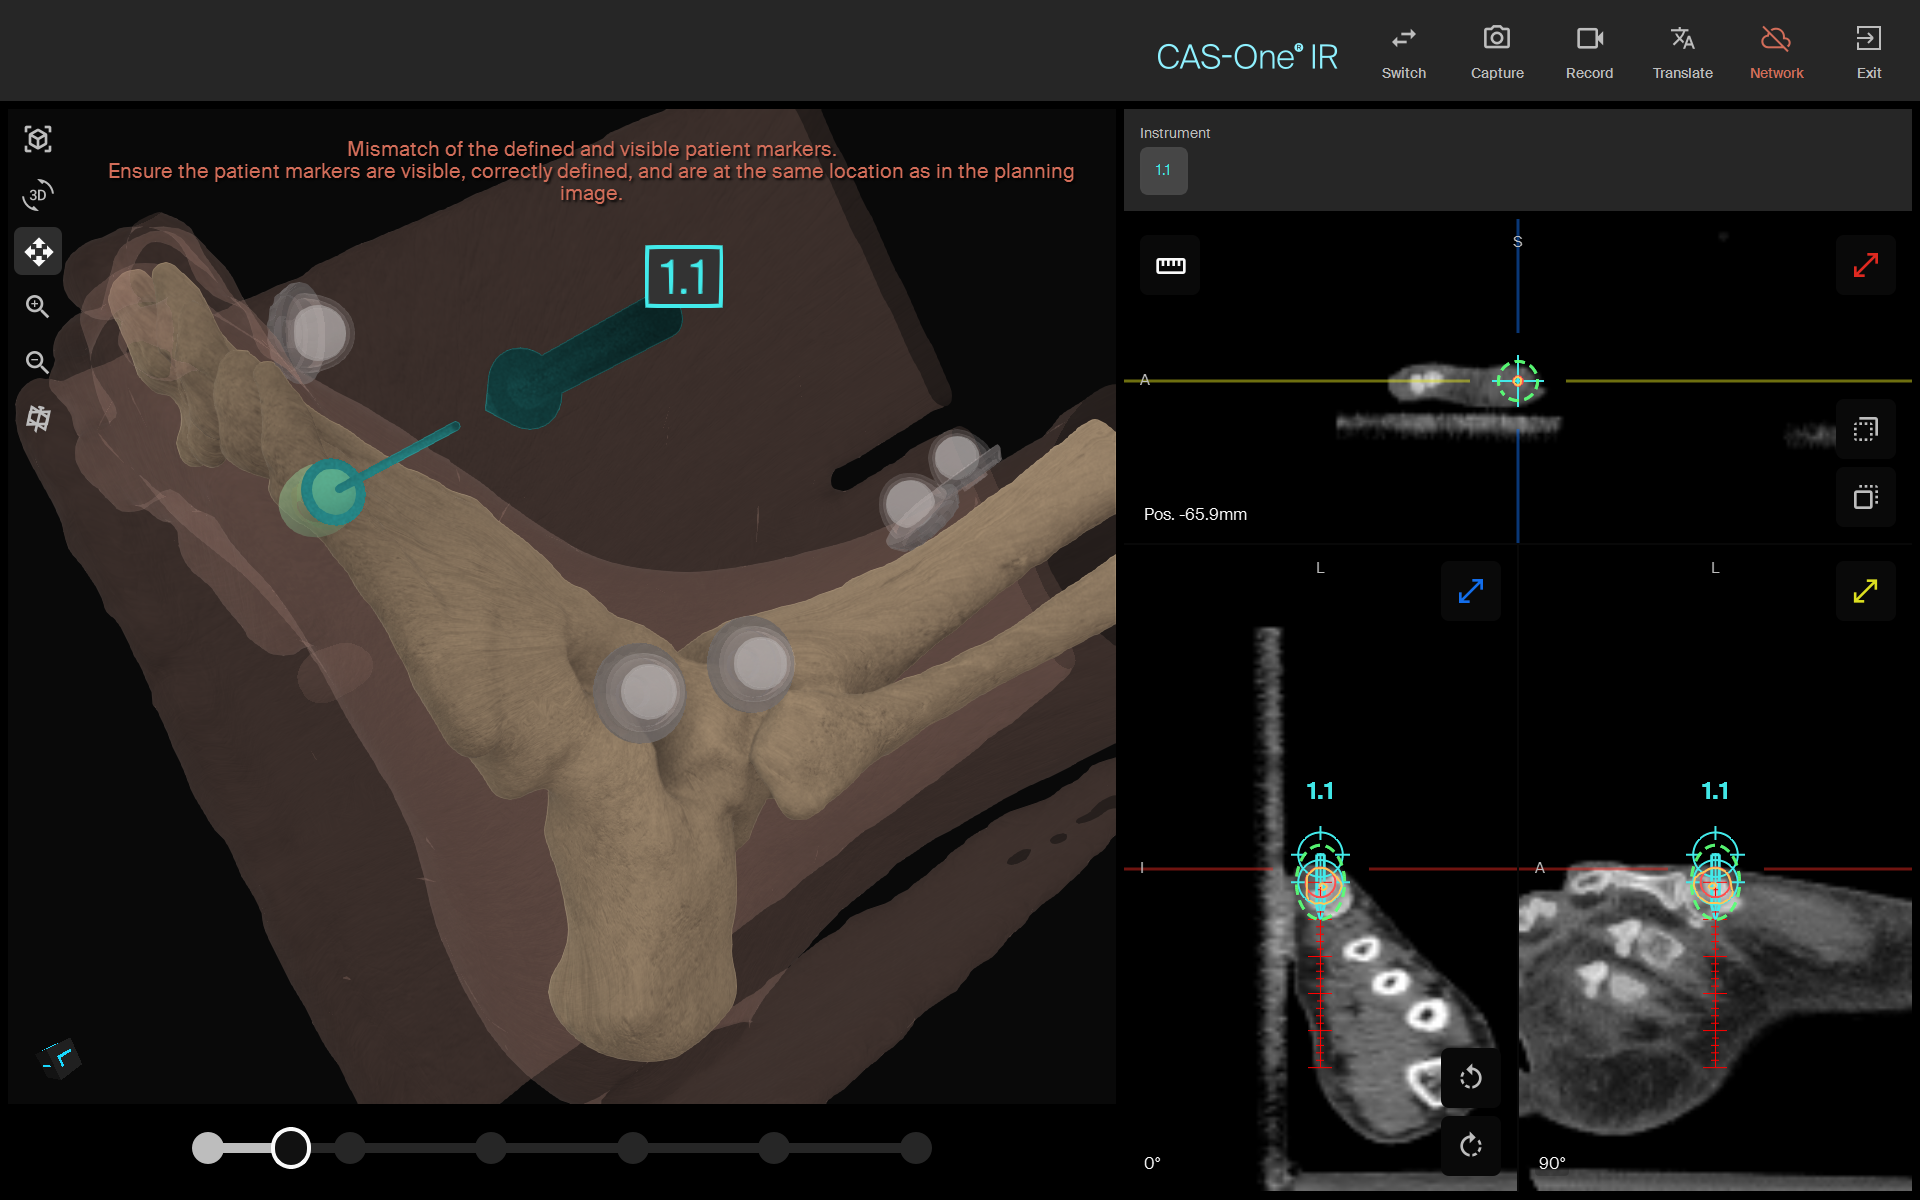Screen dimensions: 1920x1200
Task: Expand the top slice view with red arrow
Action: tap(1865, 265)
